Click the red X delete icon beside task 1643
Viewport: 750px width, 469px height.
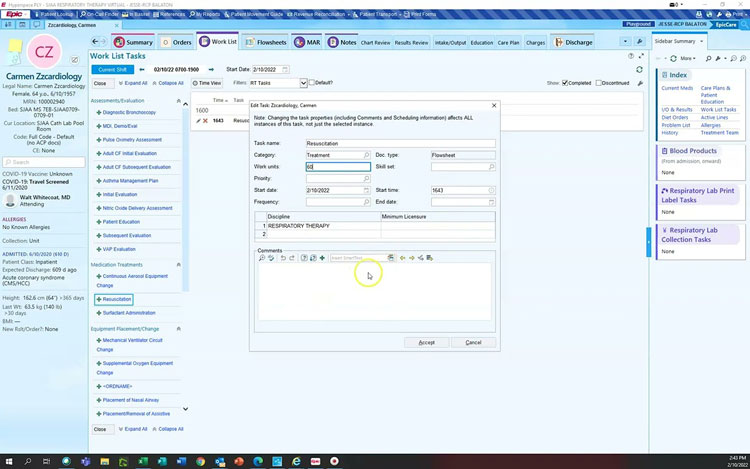click(x=204, y=120)
